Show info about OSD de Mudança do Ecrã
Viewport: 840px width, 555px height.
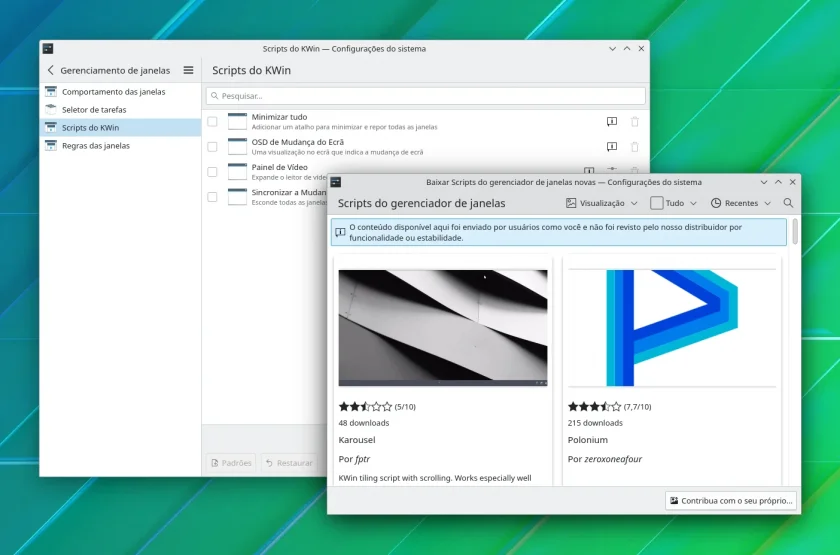[x=612, y=147]
